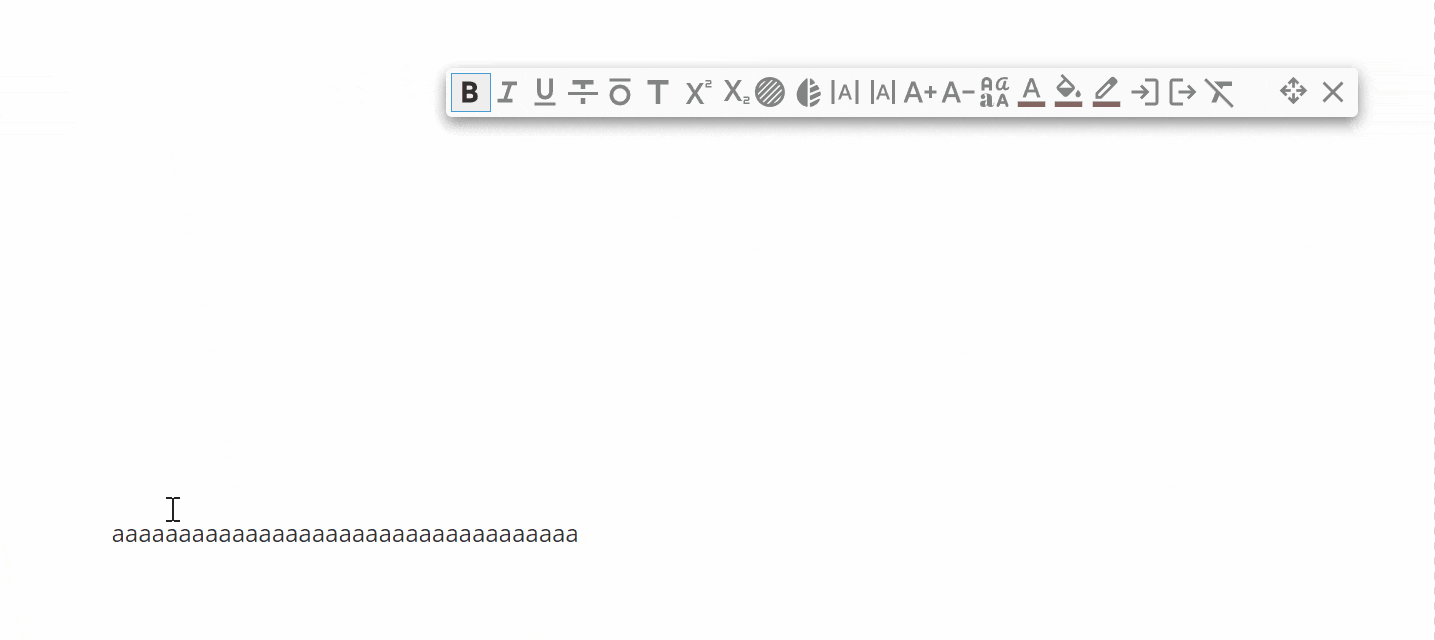The height and width of the screenshot is (640, 1435).
Task: Increase font size with A+
Action: tap(920, 93)
